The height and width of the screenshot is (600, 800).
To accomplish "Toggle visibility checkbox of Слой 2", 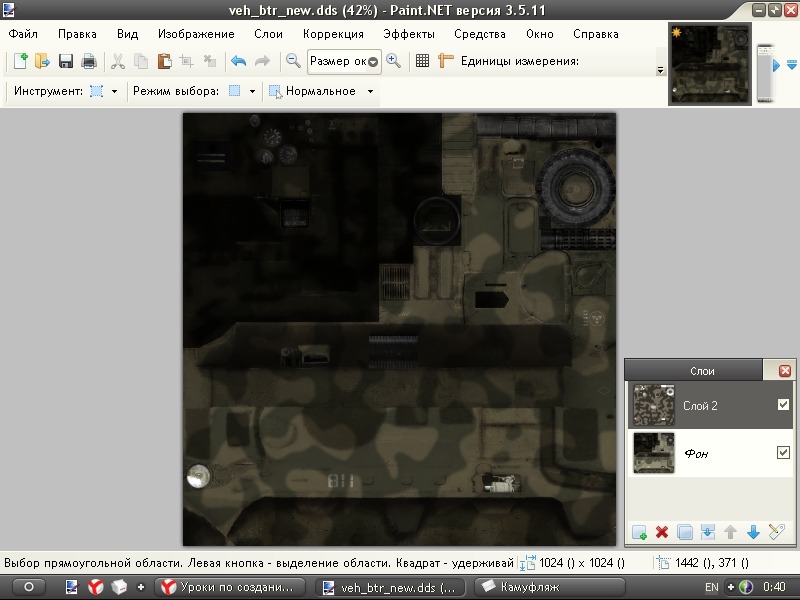I will click(783, 405).
